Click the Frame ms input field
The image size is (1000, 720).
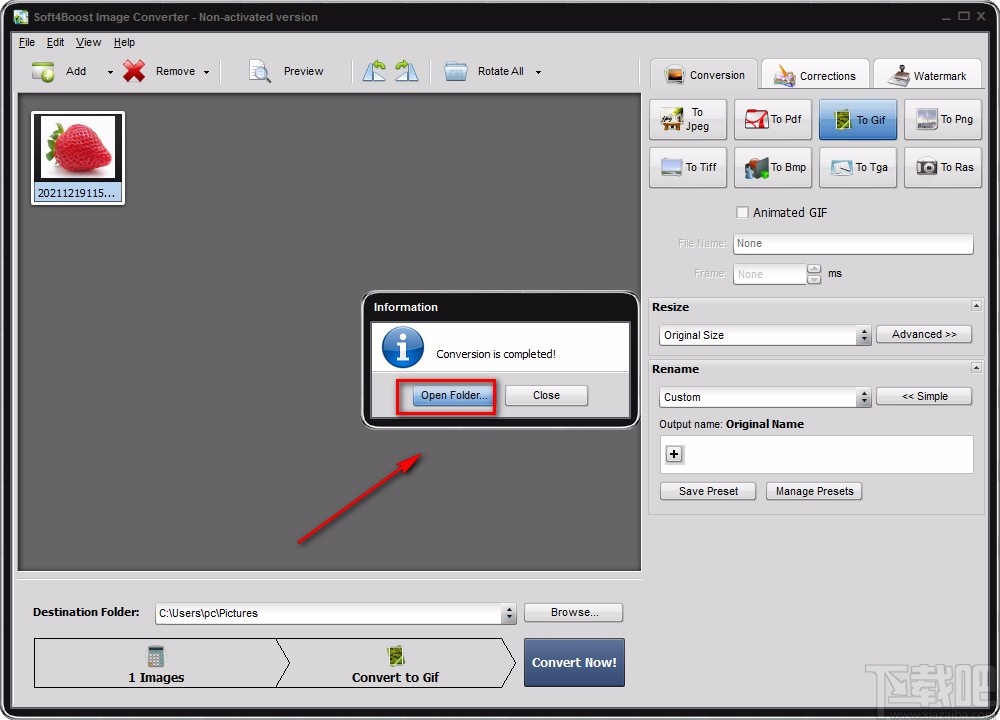770,274
